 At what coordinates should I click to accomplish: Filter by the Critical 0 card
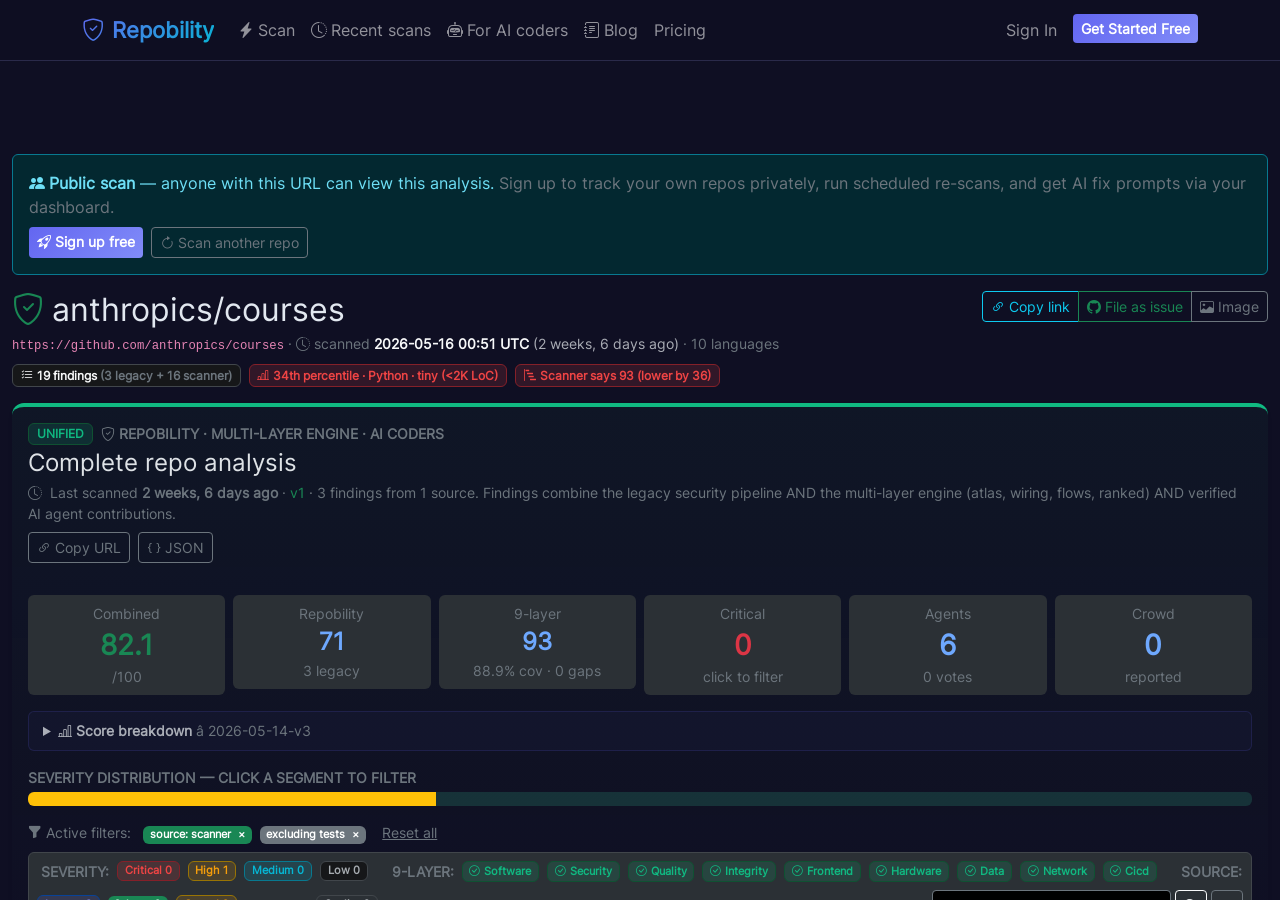[742, 645]
